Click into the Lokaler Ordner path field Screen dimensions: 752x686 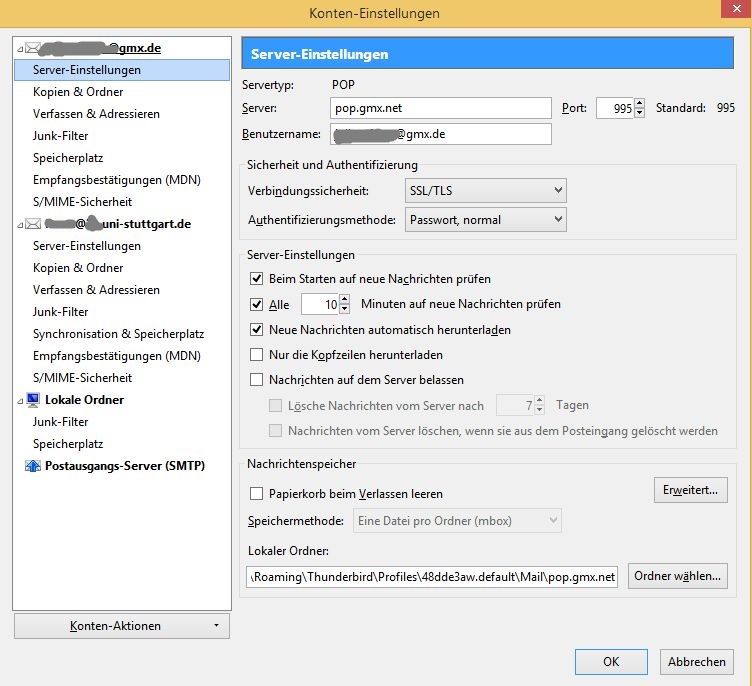(x=432, y=577)
